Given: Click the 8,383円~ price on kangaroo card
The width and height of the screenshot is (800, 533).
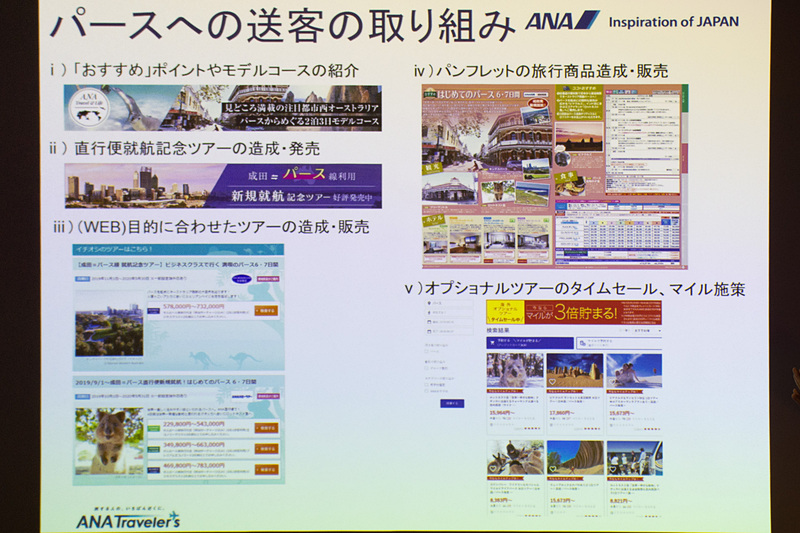Looking at the screenshot, I should click(501, 500).
